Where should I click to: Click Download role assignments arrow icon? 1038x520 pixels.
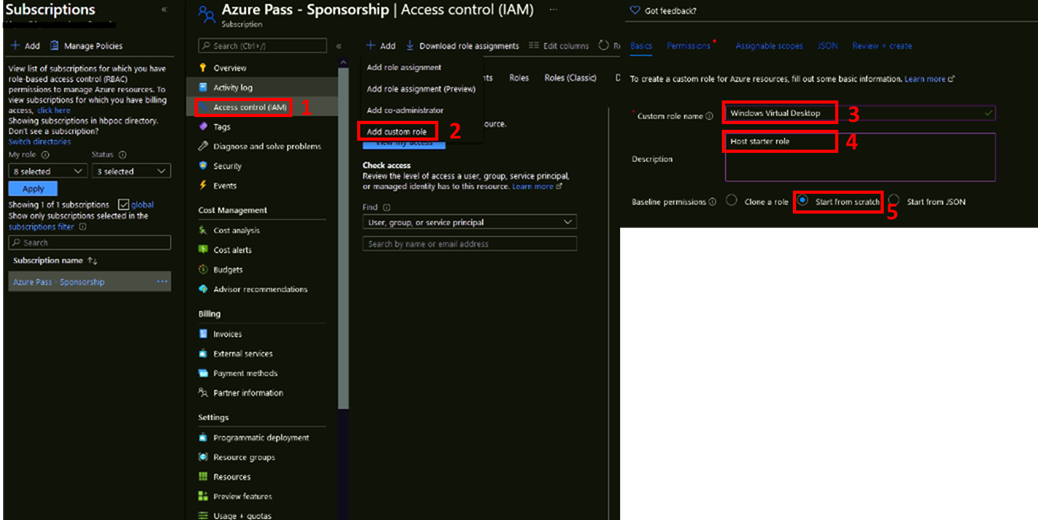(x=410, y=46)
